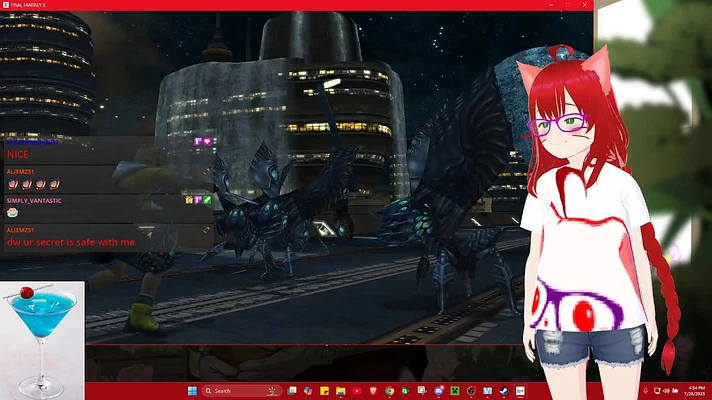Close the Final Fantasy X window

point(585,5)
